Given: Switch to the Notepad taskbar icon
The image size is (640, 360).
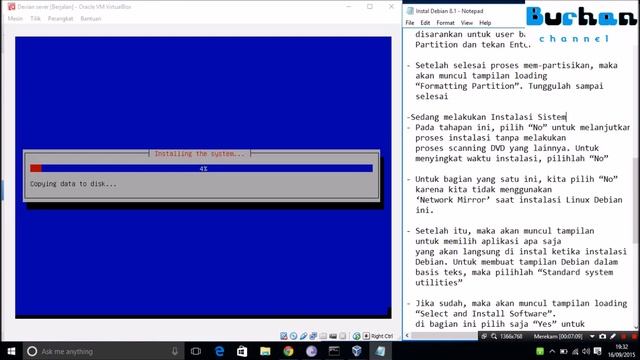Looking at the screenshot, I should [380, 351].
